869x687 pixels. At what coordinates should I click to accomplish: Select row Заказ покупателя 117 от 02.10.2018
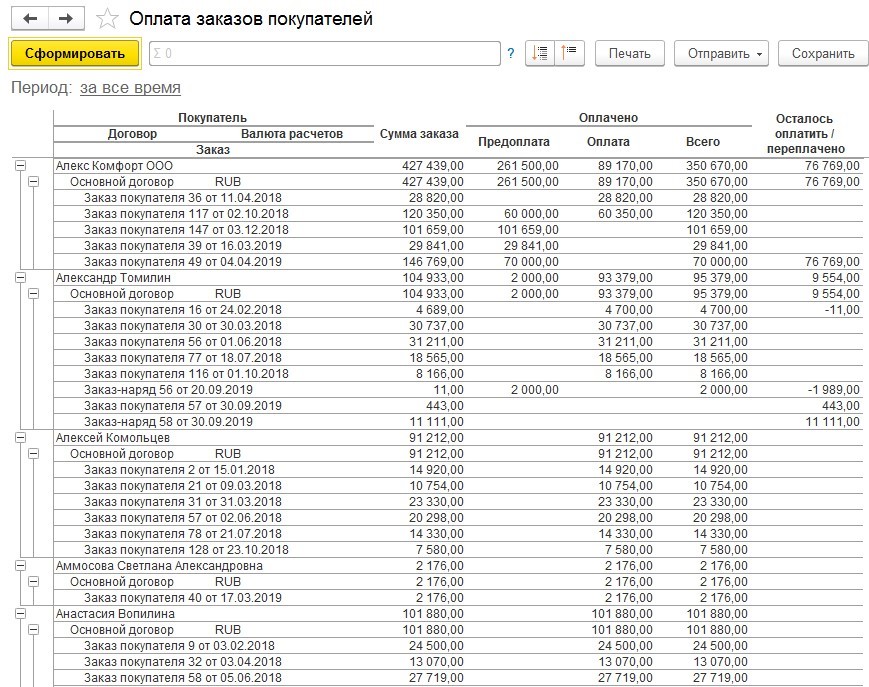[x=186, y=214]
